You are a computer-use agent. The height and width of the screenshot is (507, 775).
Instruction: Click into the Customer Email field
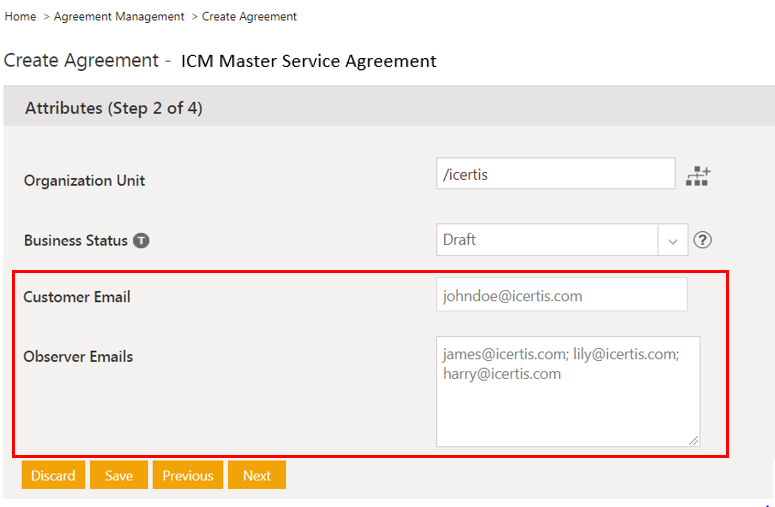point(561,295)
